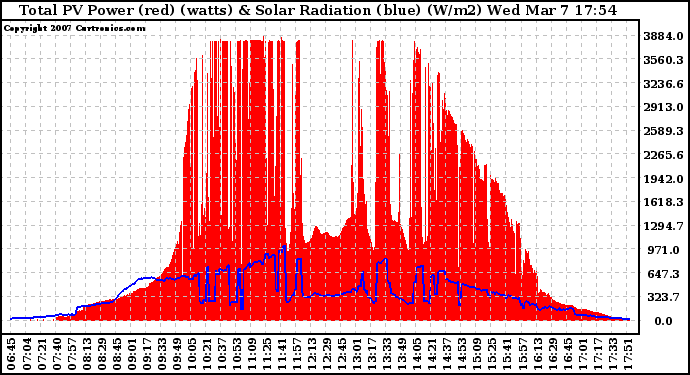Click the chart title text

(x=318, y=10)
